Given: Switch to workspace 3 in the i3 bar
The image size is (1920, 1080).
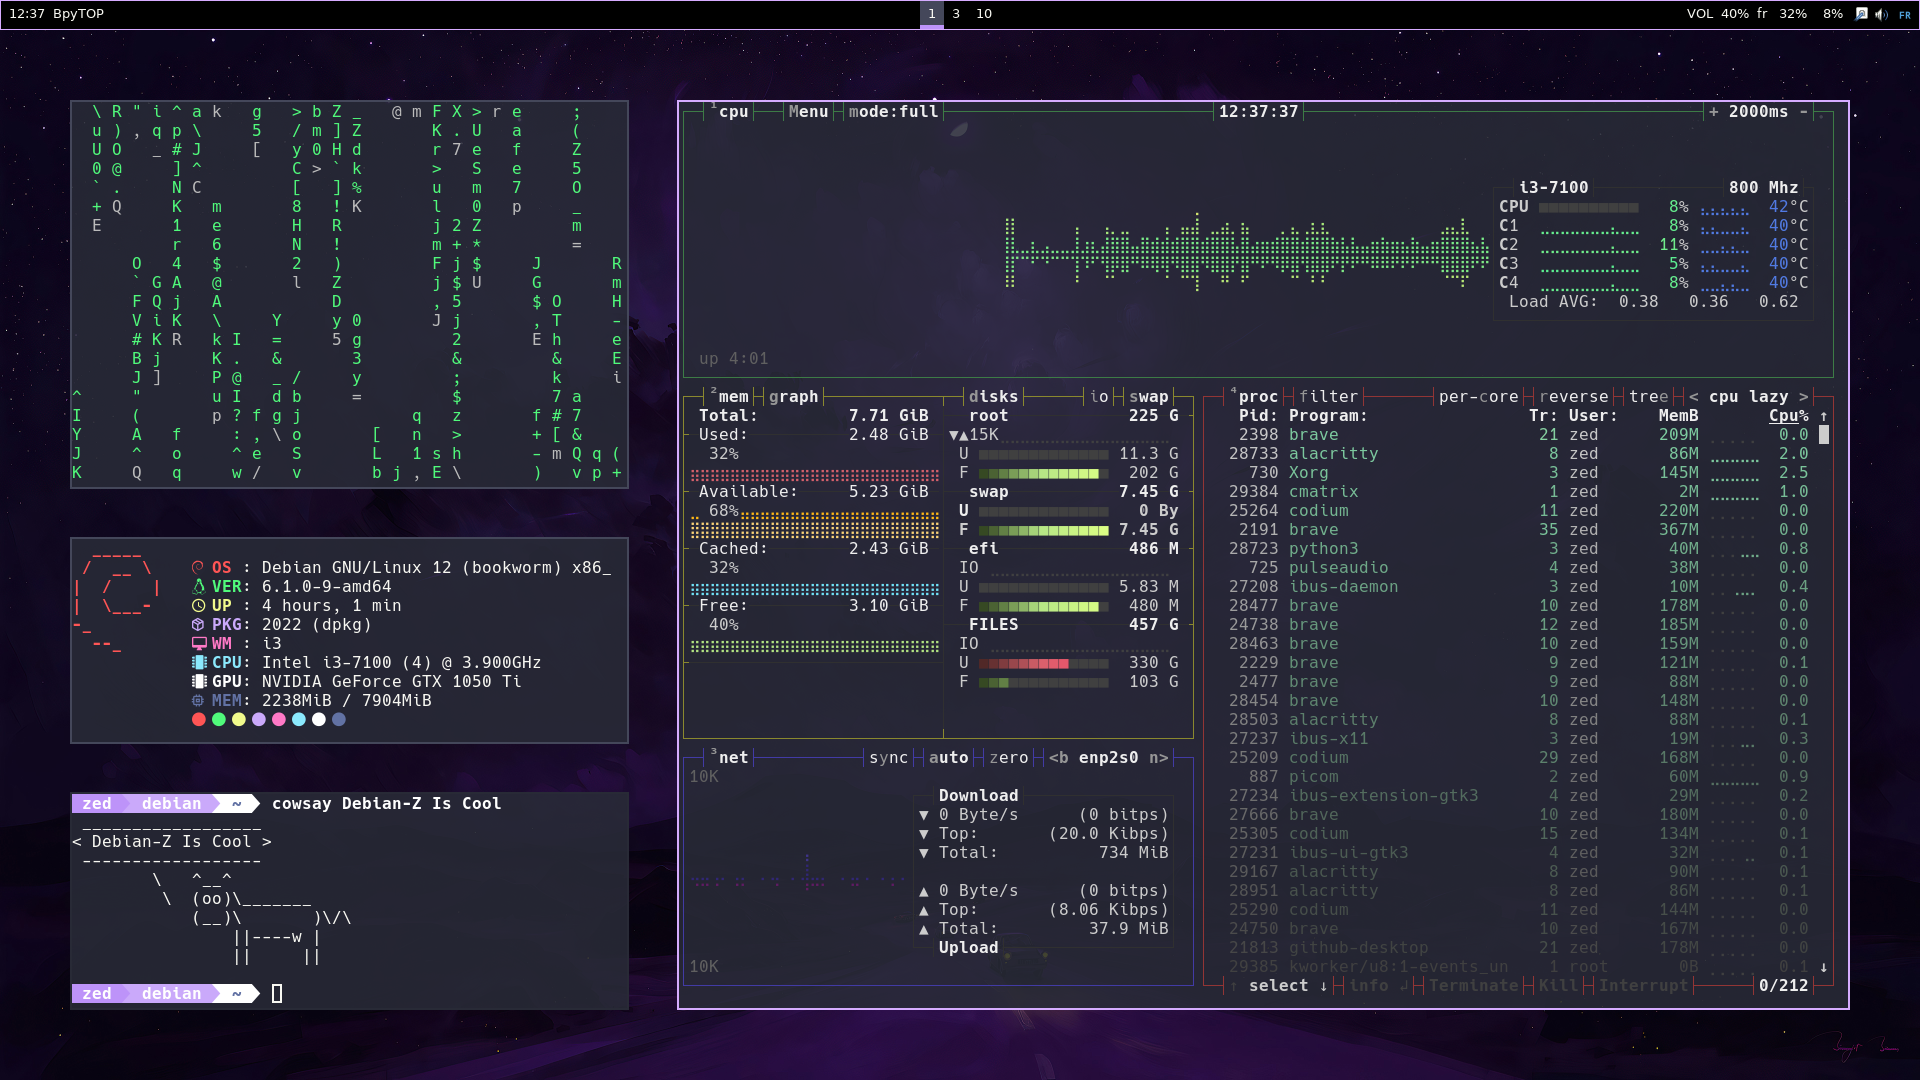Looking at the screenshot, I should 954,14.
